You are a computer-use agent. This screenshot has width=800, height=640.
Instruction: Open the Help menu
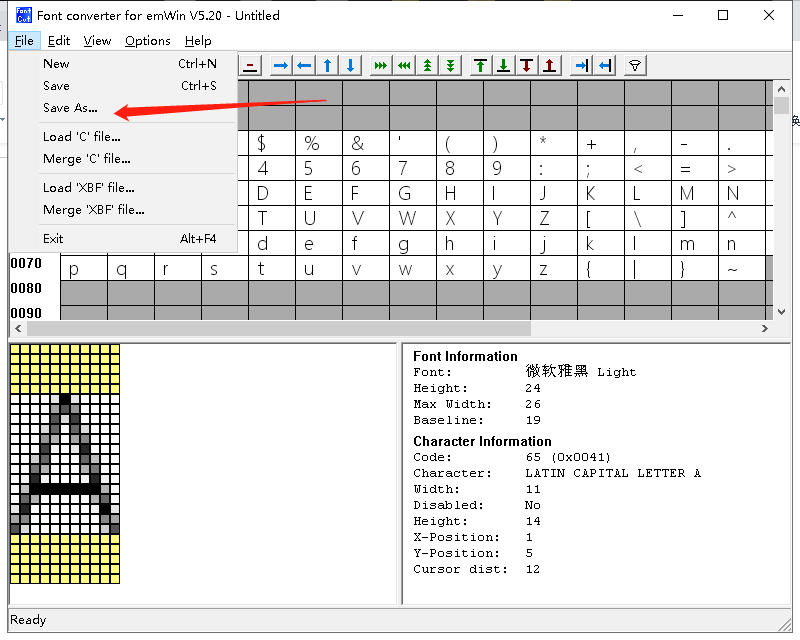pyautogui.click(x=198, y=41)
